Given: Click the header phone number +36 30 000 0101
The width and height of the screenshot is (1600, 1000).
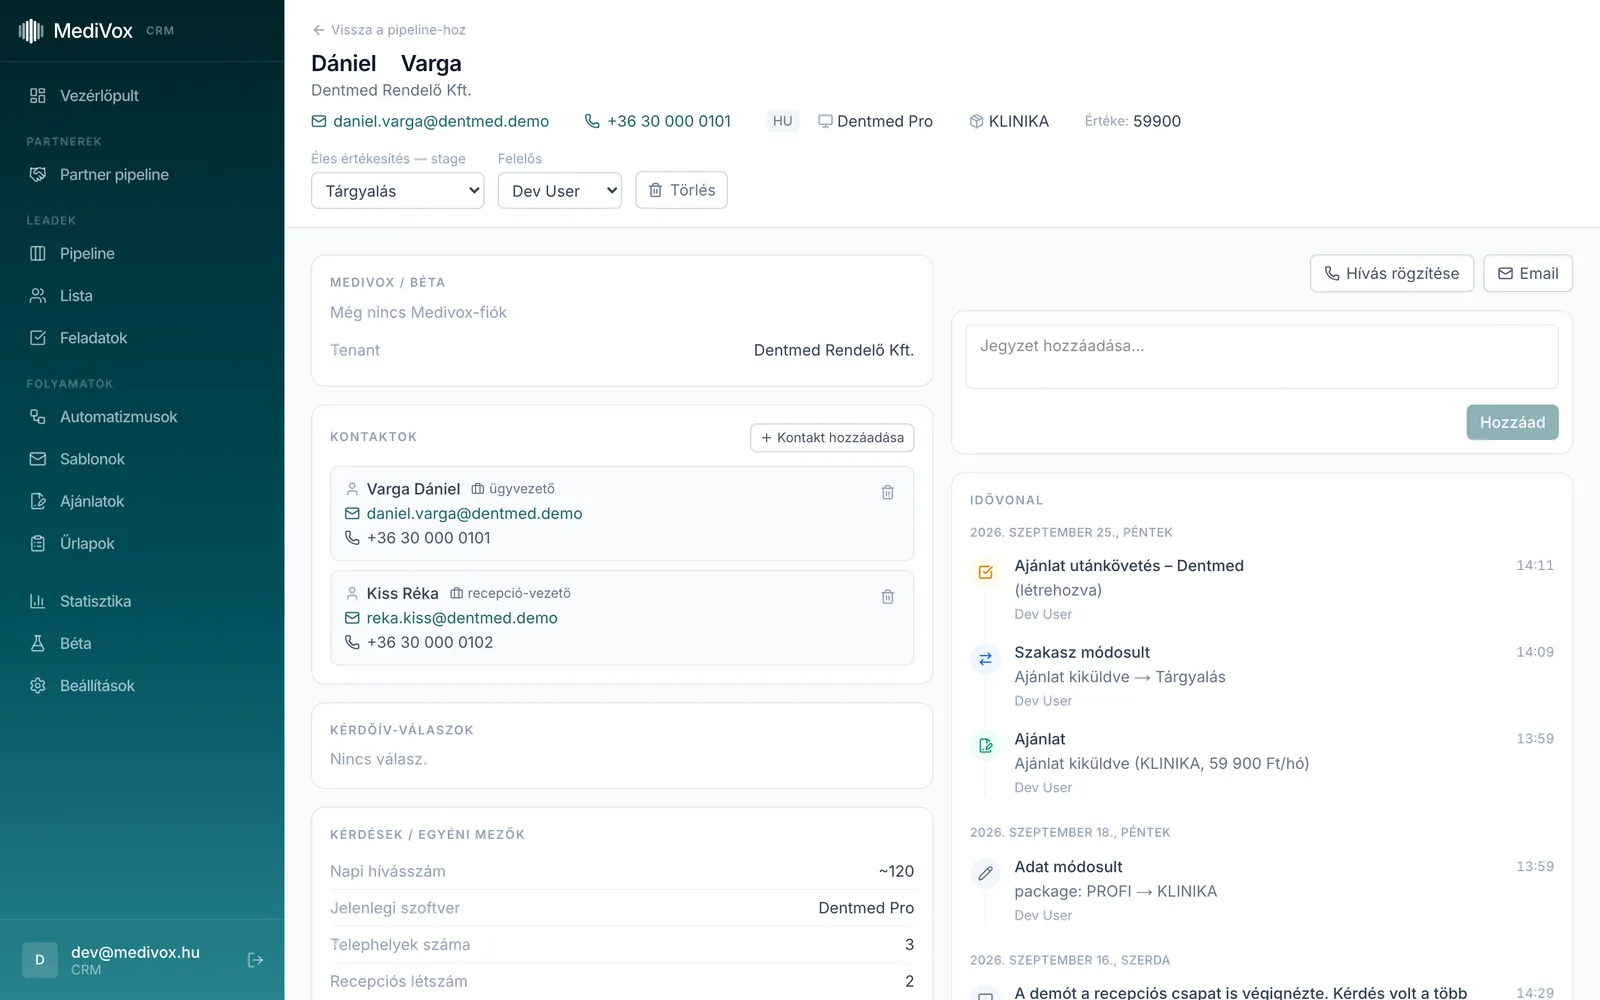Looking at the screenshot, I should [669, 121].
